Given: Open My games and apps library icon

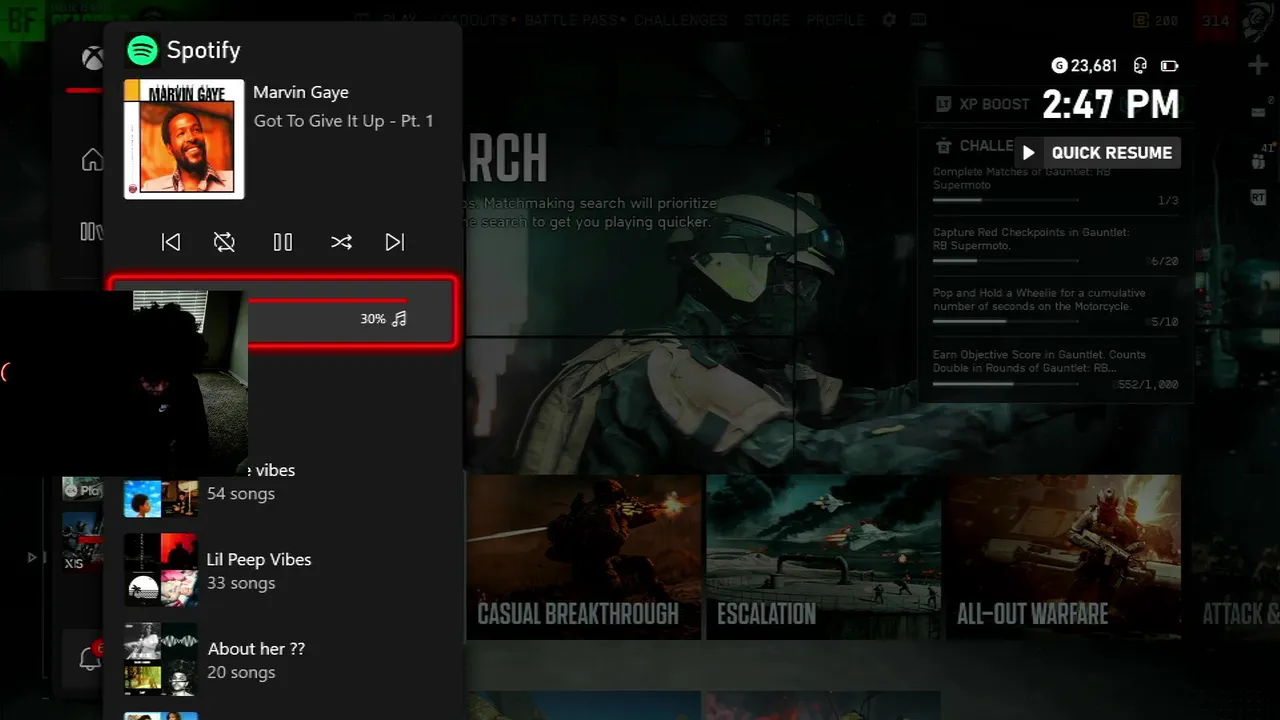Looking at the screenshot, I should point(91,232).
